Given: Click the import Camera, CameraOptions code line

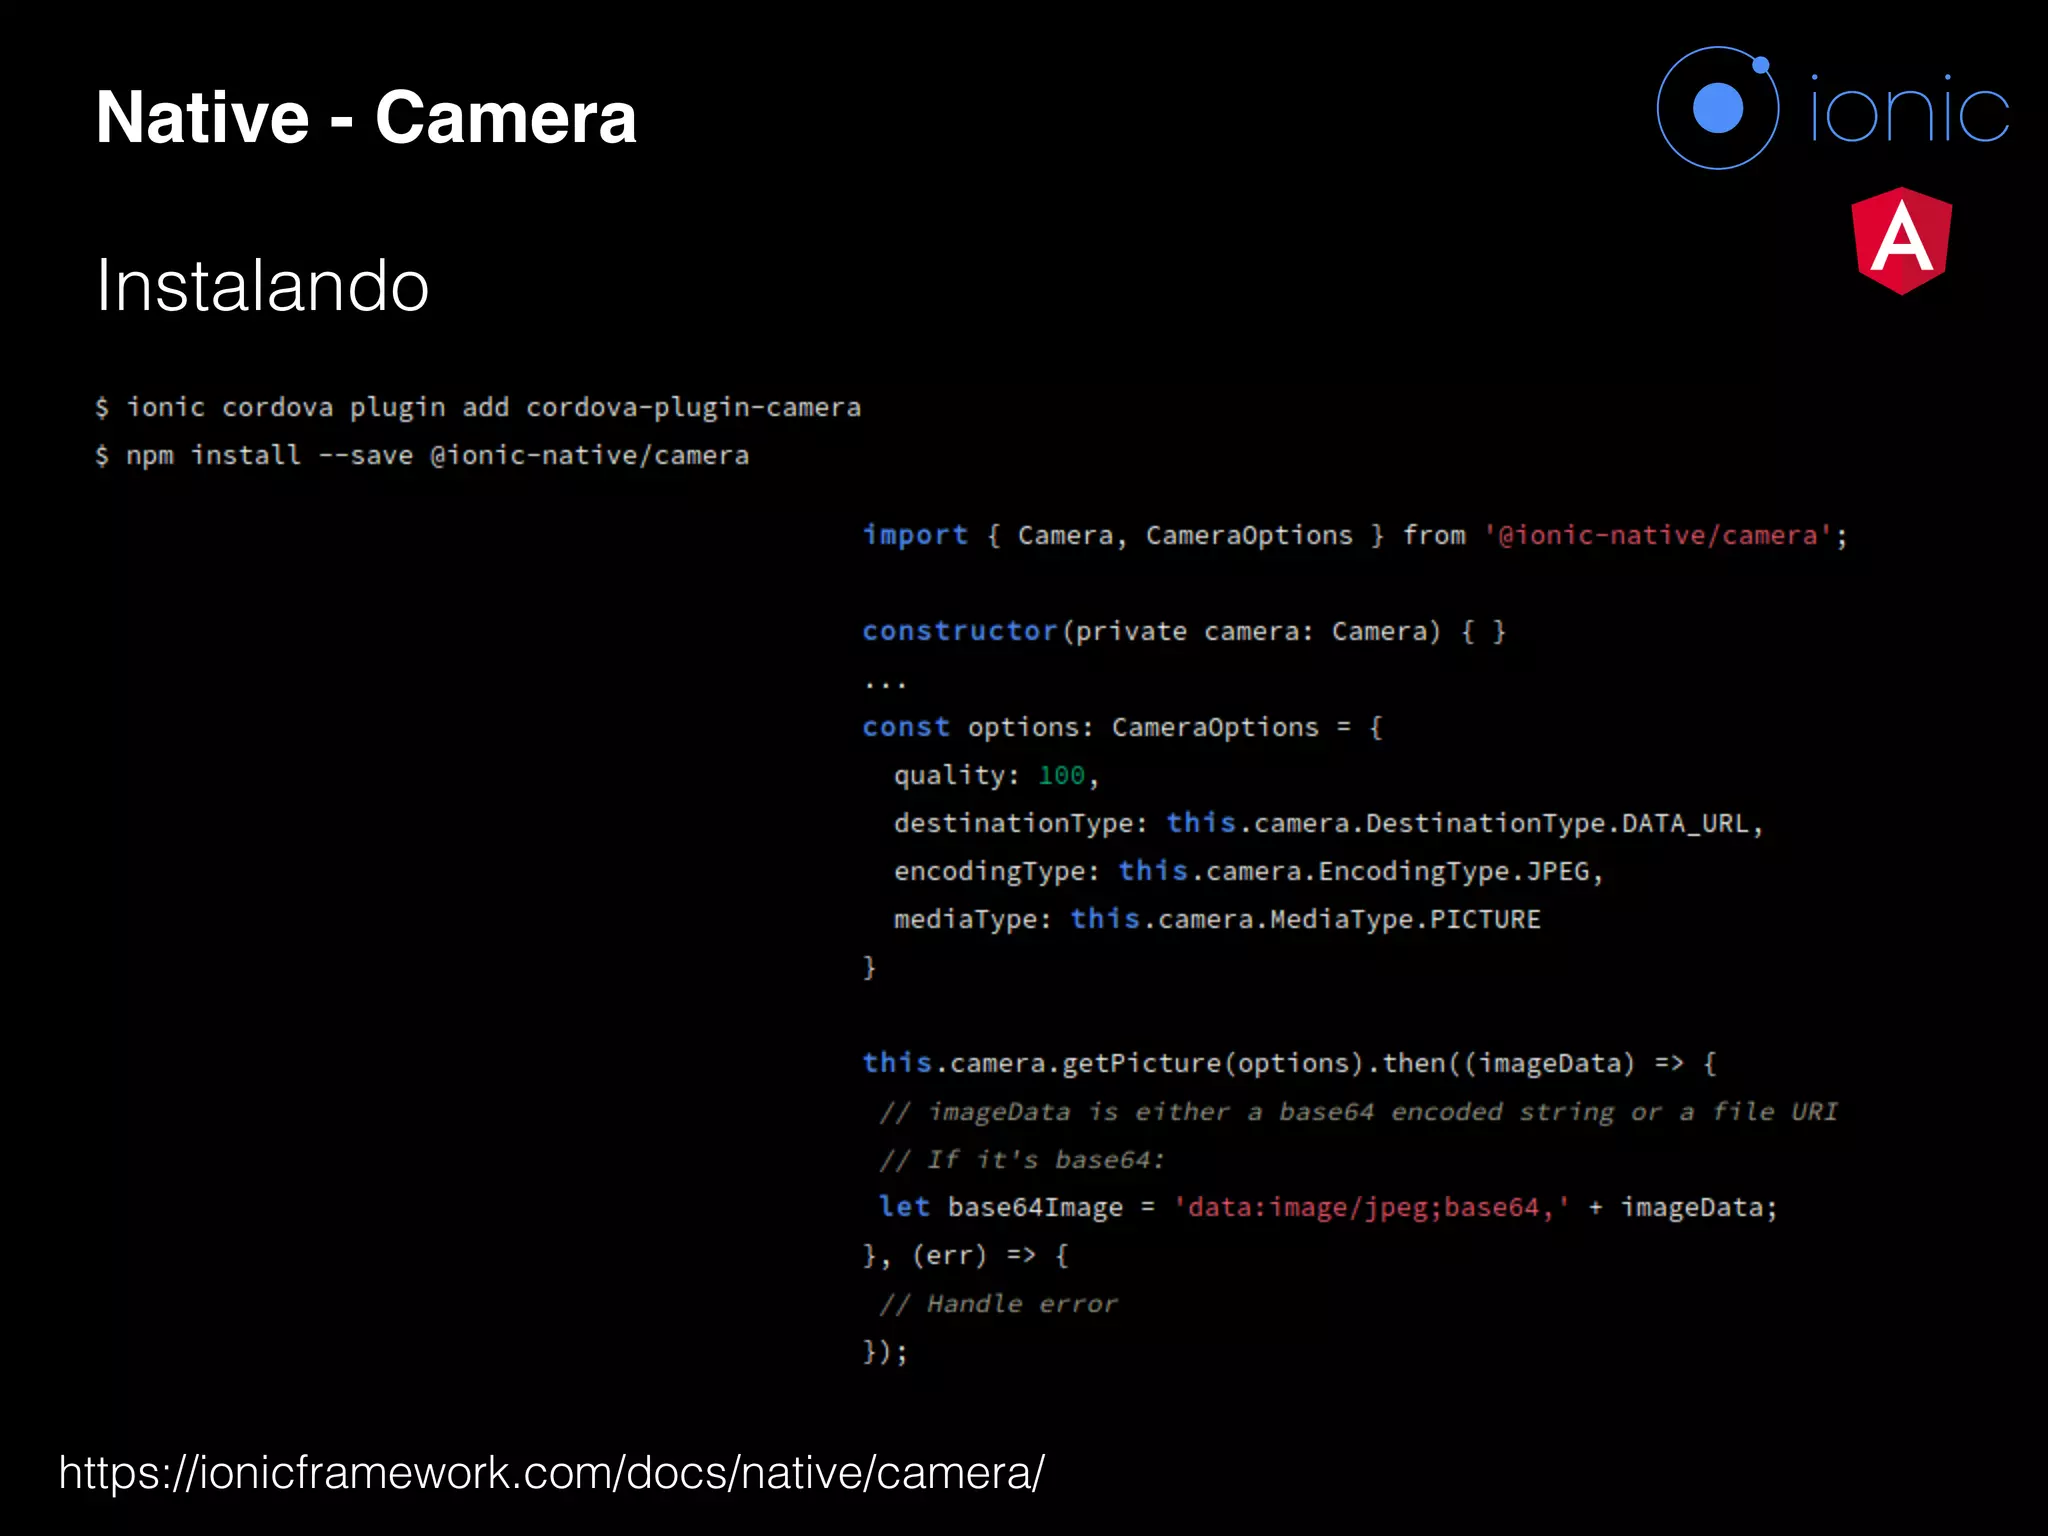Looking at the screenshot, I should pyautogui.click(x=1355, y=535).
